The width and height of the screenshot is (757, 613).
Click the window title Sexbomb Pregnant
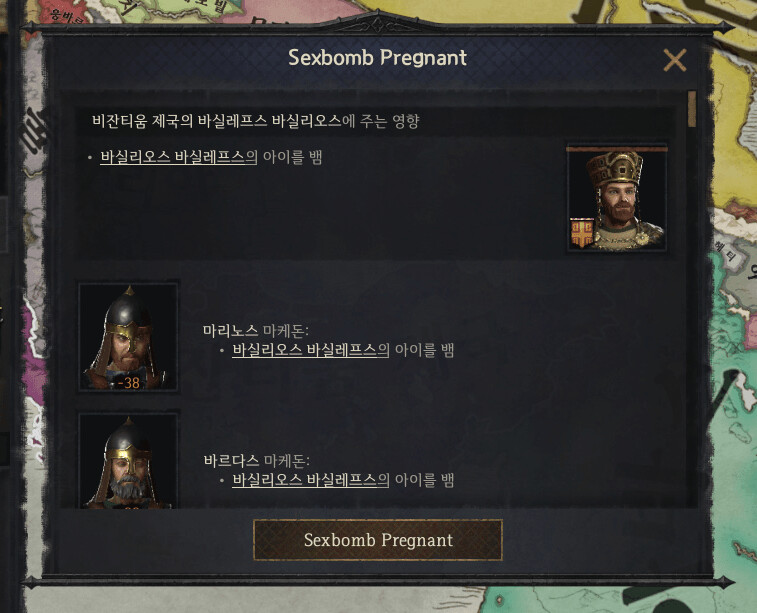378,58
